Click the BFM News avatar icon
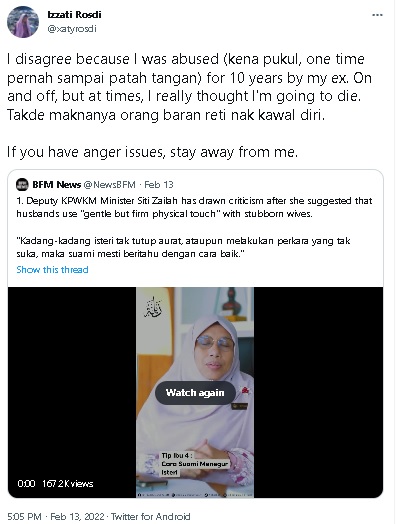The height and width of the screenshot is (524, 401). tap(22, 184)
